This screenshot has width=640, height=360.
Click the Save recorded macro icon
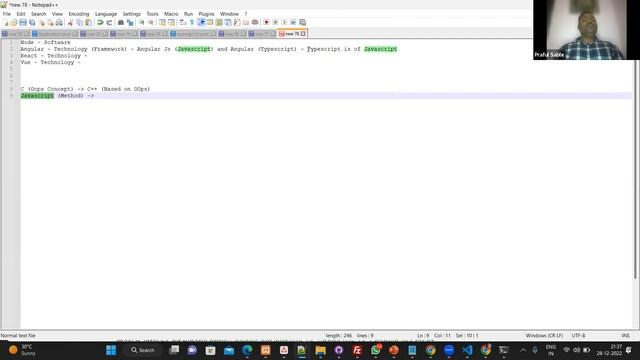pos(302,22)
